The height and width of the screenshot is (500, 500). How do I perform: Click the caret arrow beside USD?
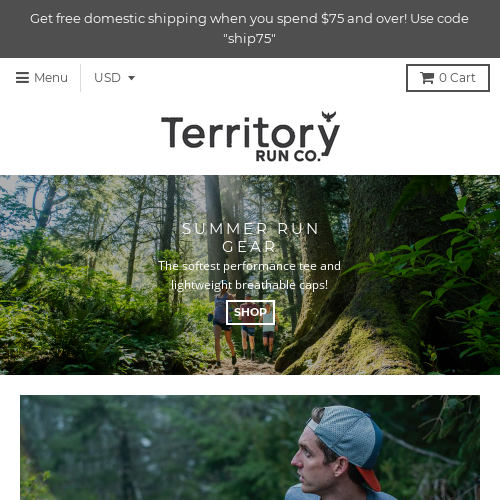(x=132, y=78)
